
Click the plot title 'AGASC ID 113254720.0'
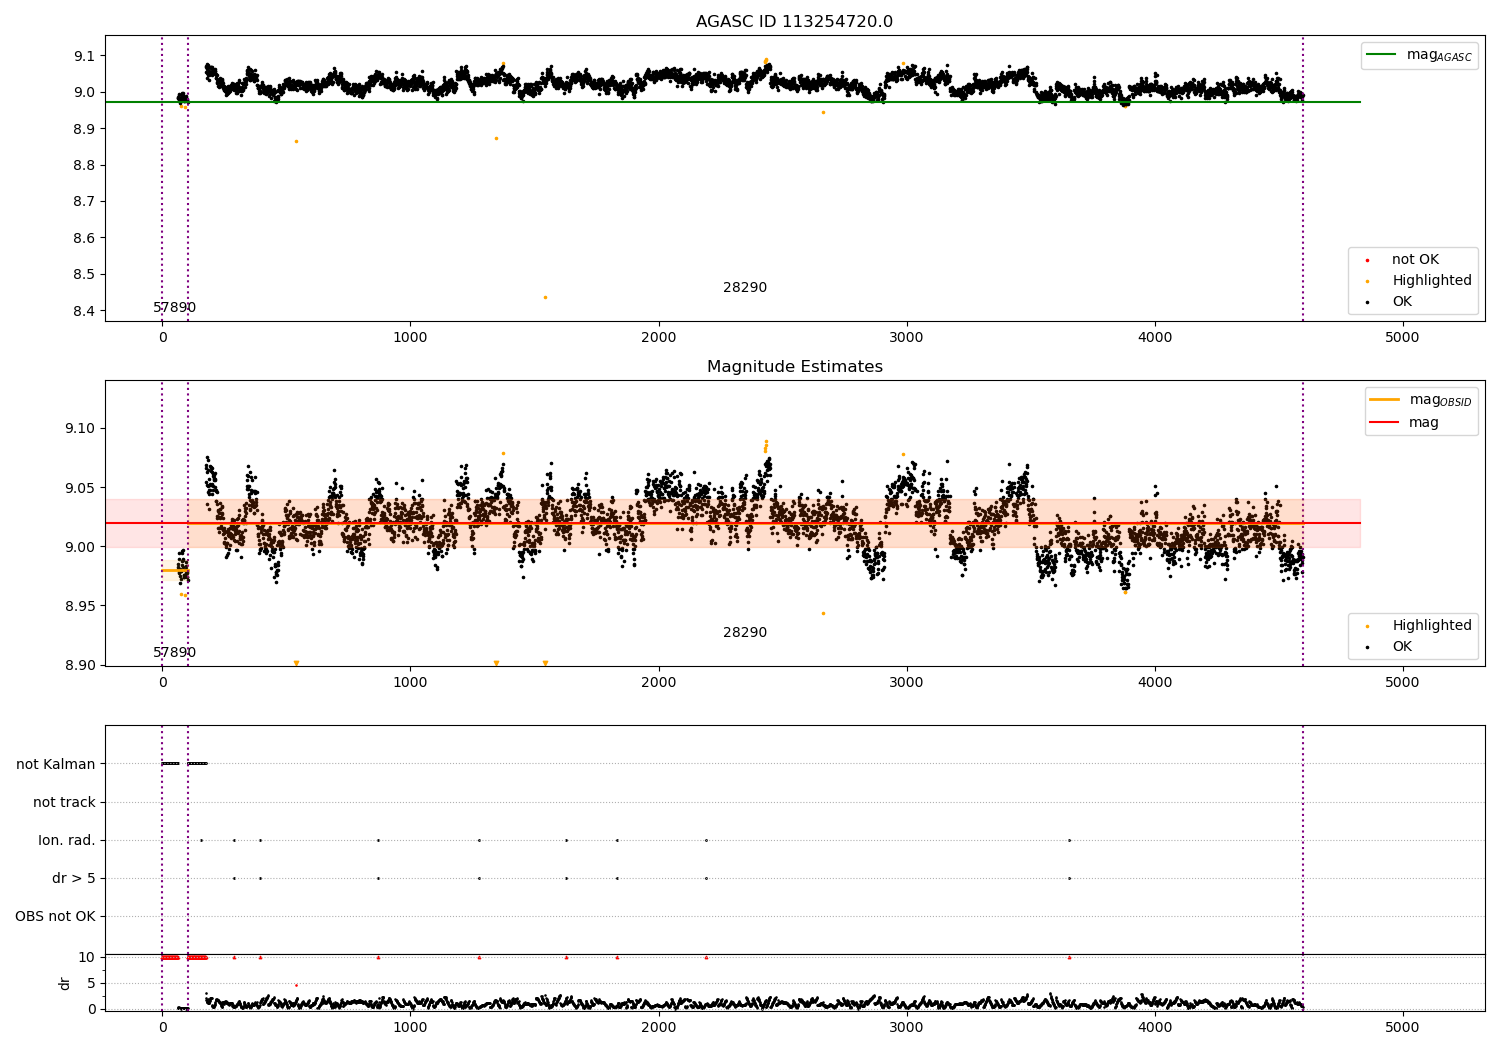pos(794,22)
